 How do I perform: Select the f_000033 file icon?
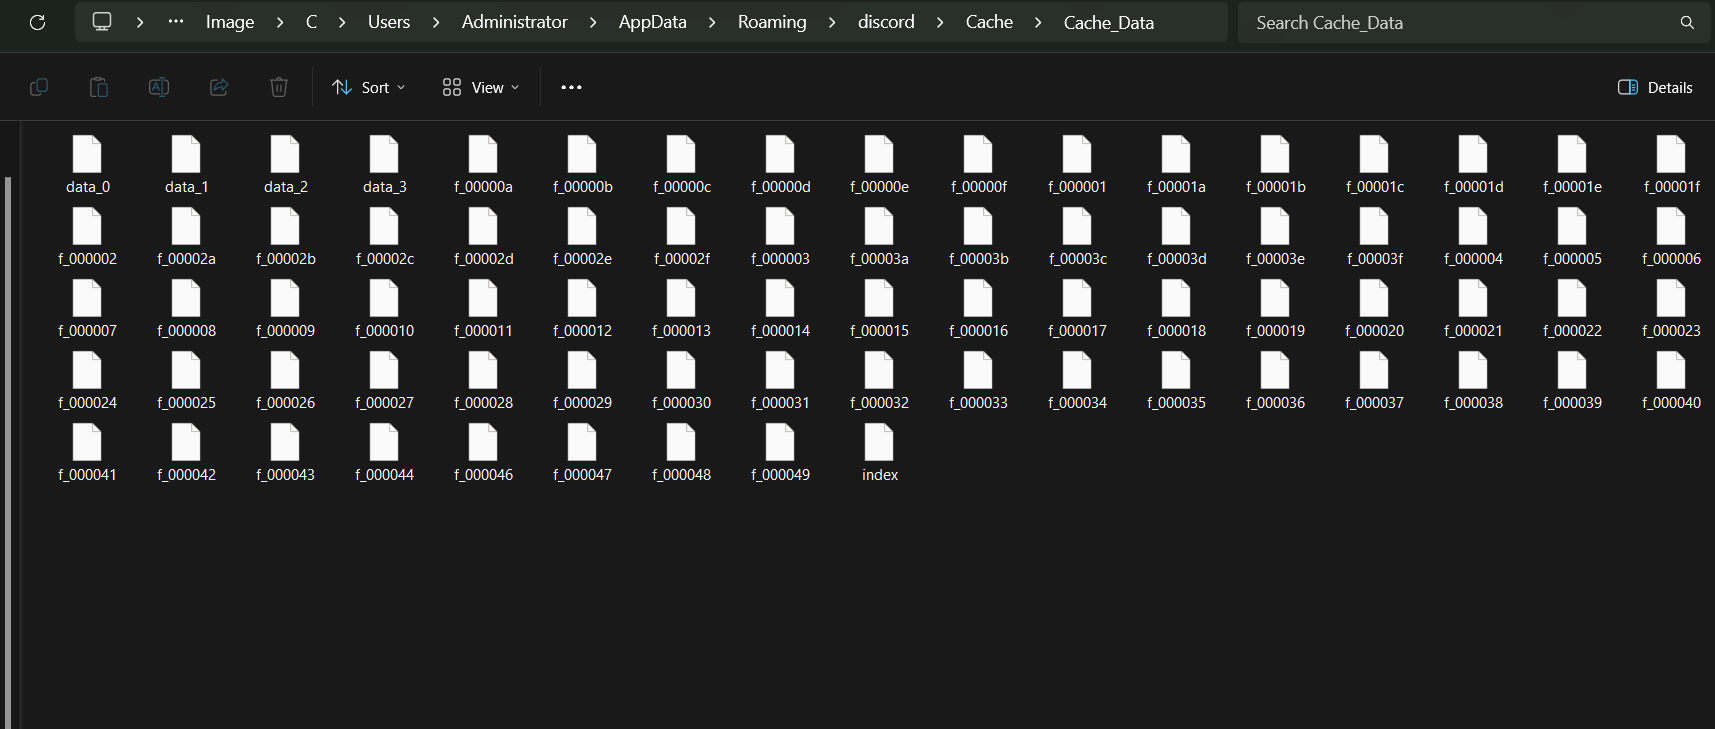978,370
